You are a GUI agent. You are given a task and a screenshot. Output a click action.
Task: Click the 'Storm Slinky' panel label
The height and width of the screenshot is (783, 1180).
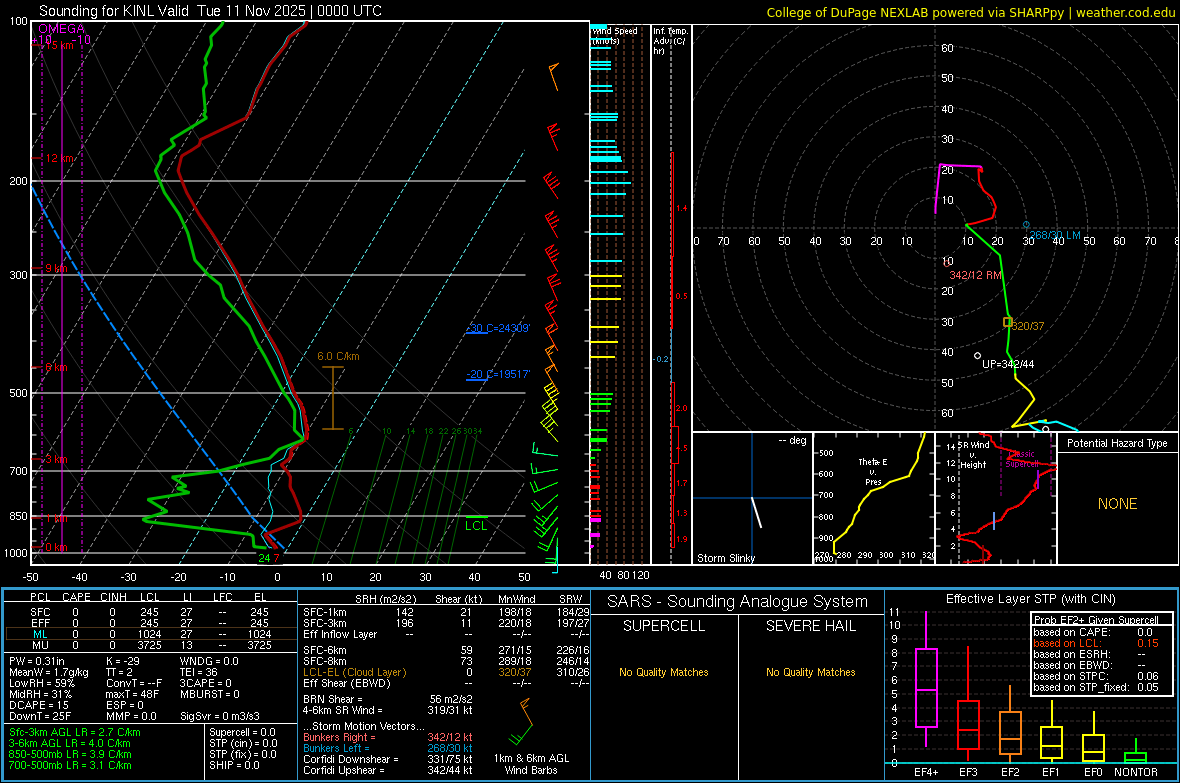pyautogui.click(x=725, y=558)
